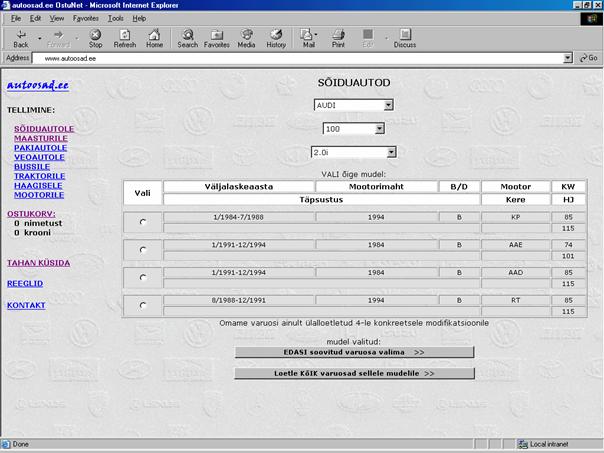Click the Stop toolbar icon
The width and height of the screenshot is (604, 453).
coord(95,39)
